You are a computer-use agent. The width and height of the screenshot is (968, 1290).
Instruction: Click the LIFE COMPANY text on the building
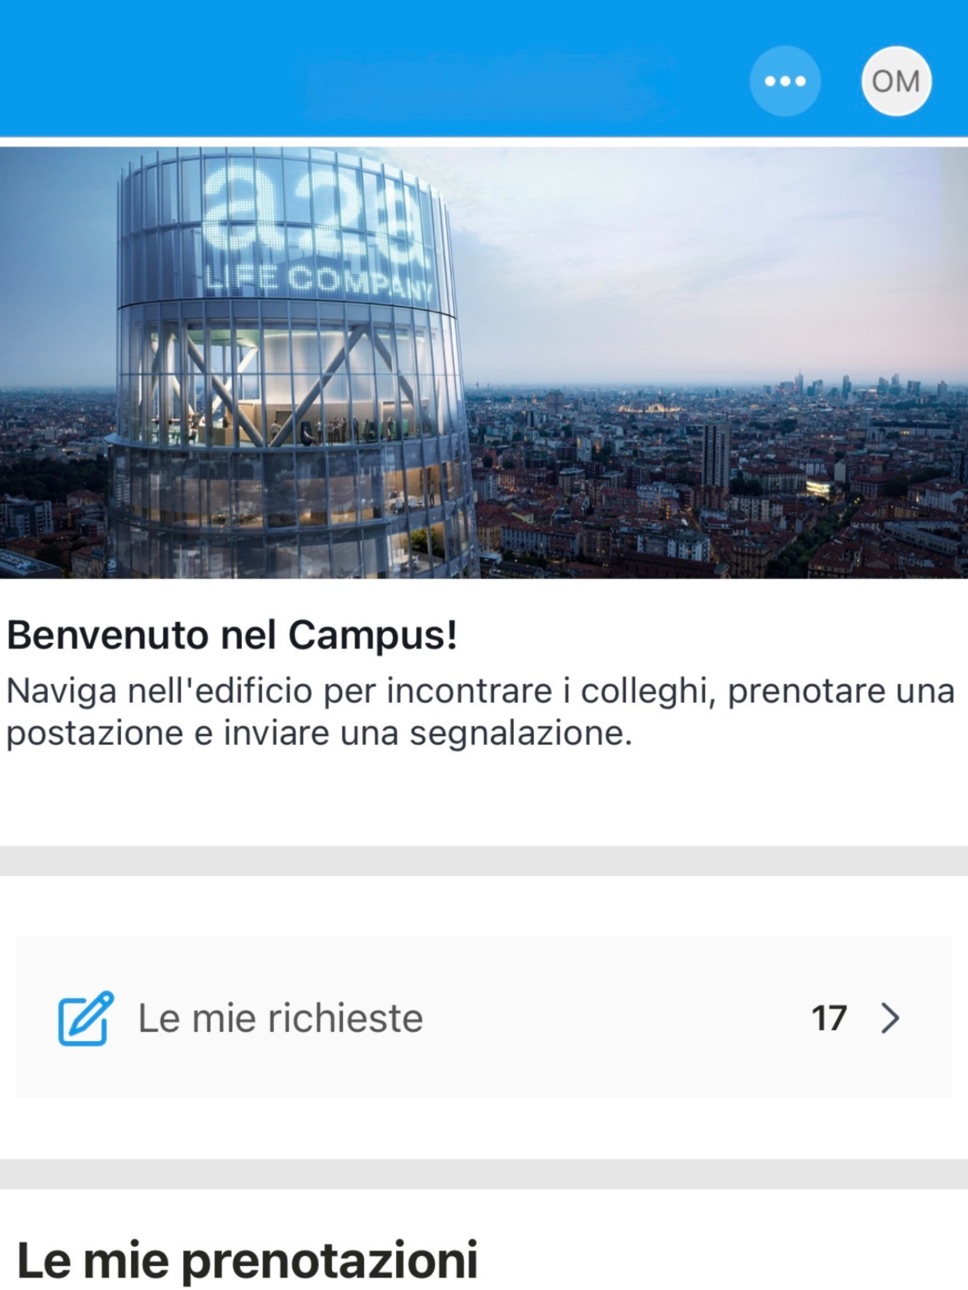tap(318, 282)
